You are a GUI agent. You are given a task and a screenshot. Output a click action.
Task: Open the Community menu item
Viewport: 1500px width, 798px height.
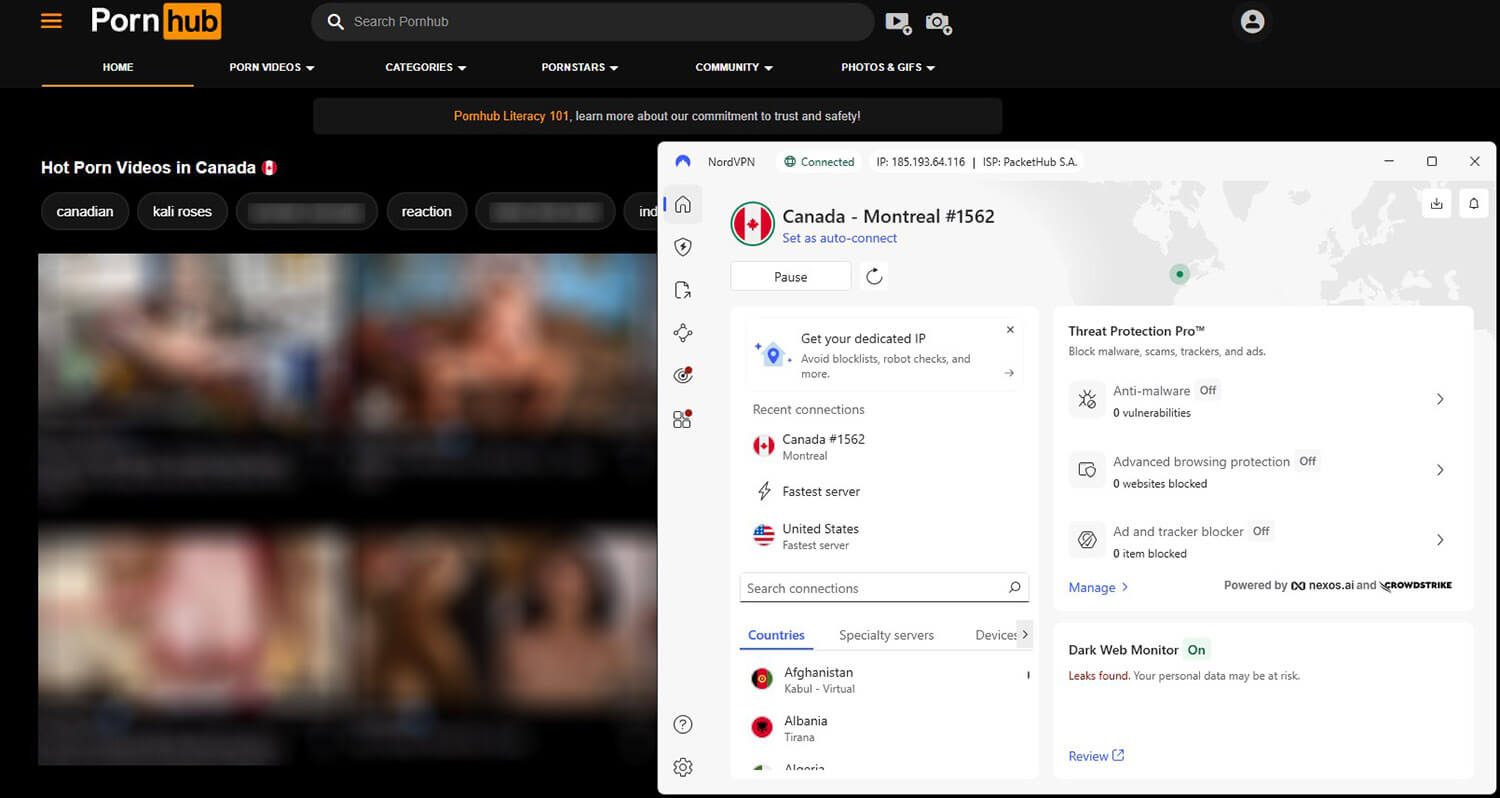click(x=733, y=67)
